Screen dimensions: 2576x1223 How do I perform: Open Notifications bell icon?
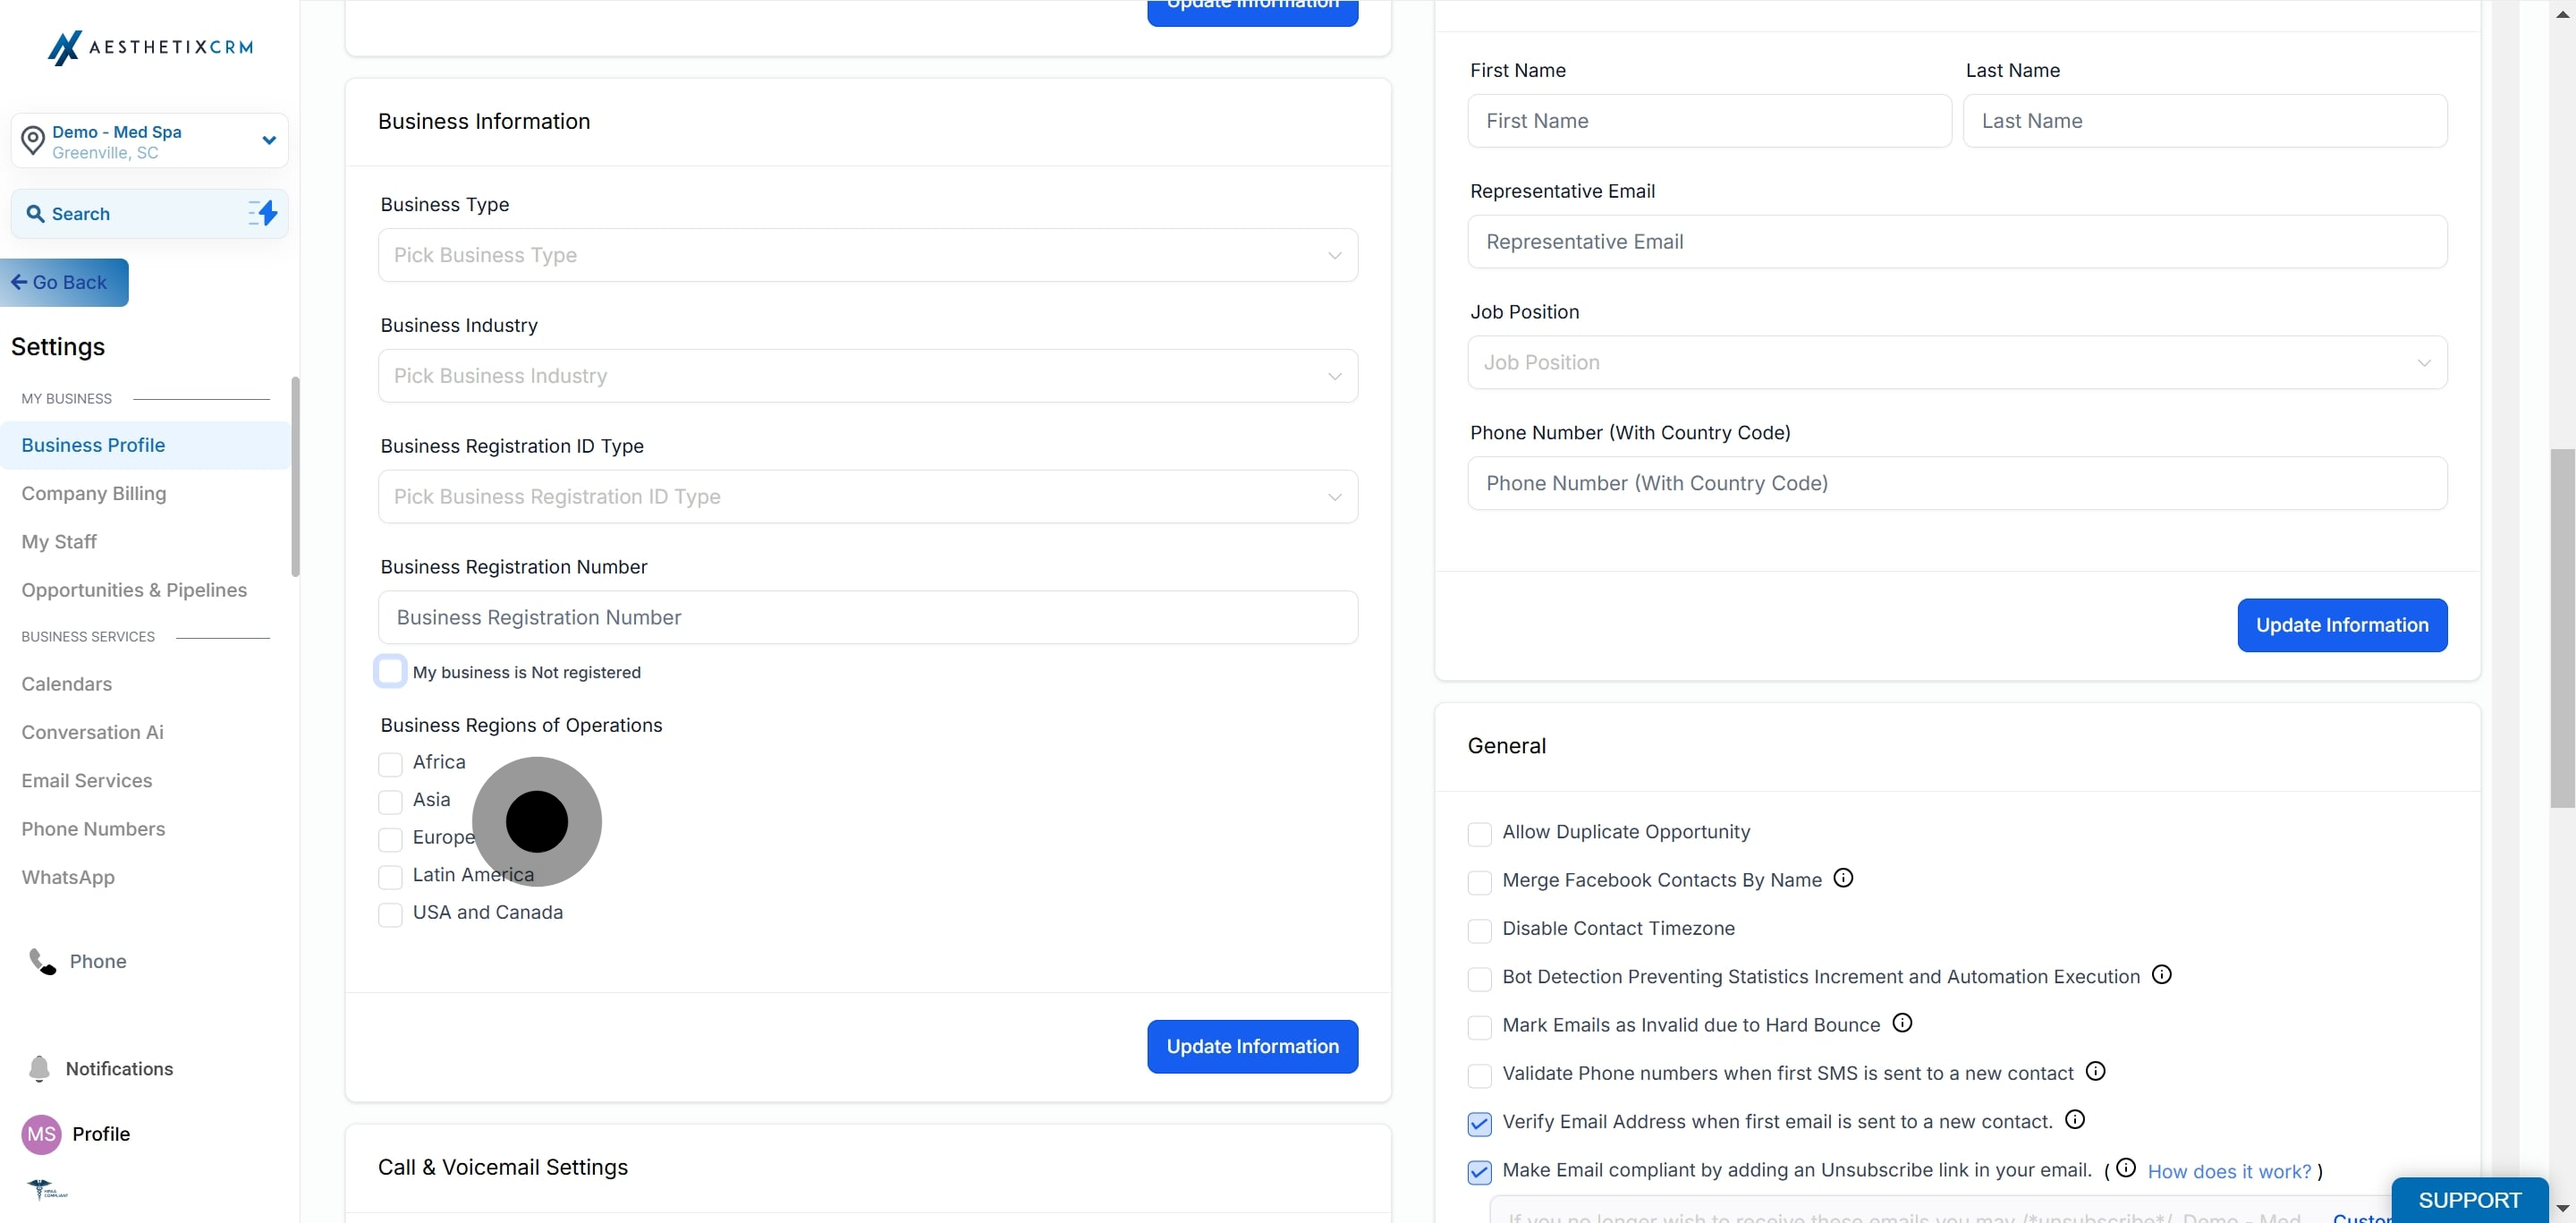coord(39,1068)
